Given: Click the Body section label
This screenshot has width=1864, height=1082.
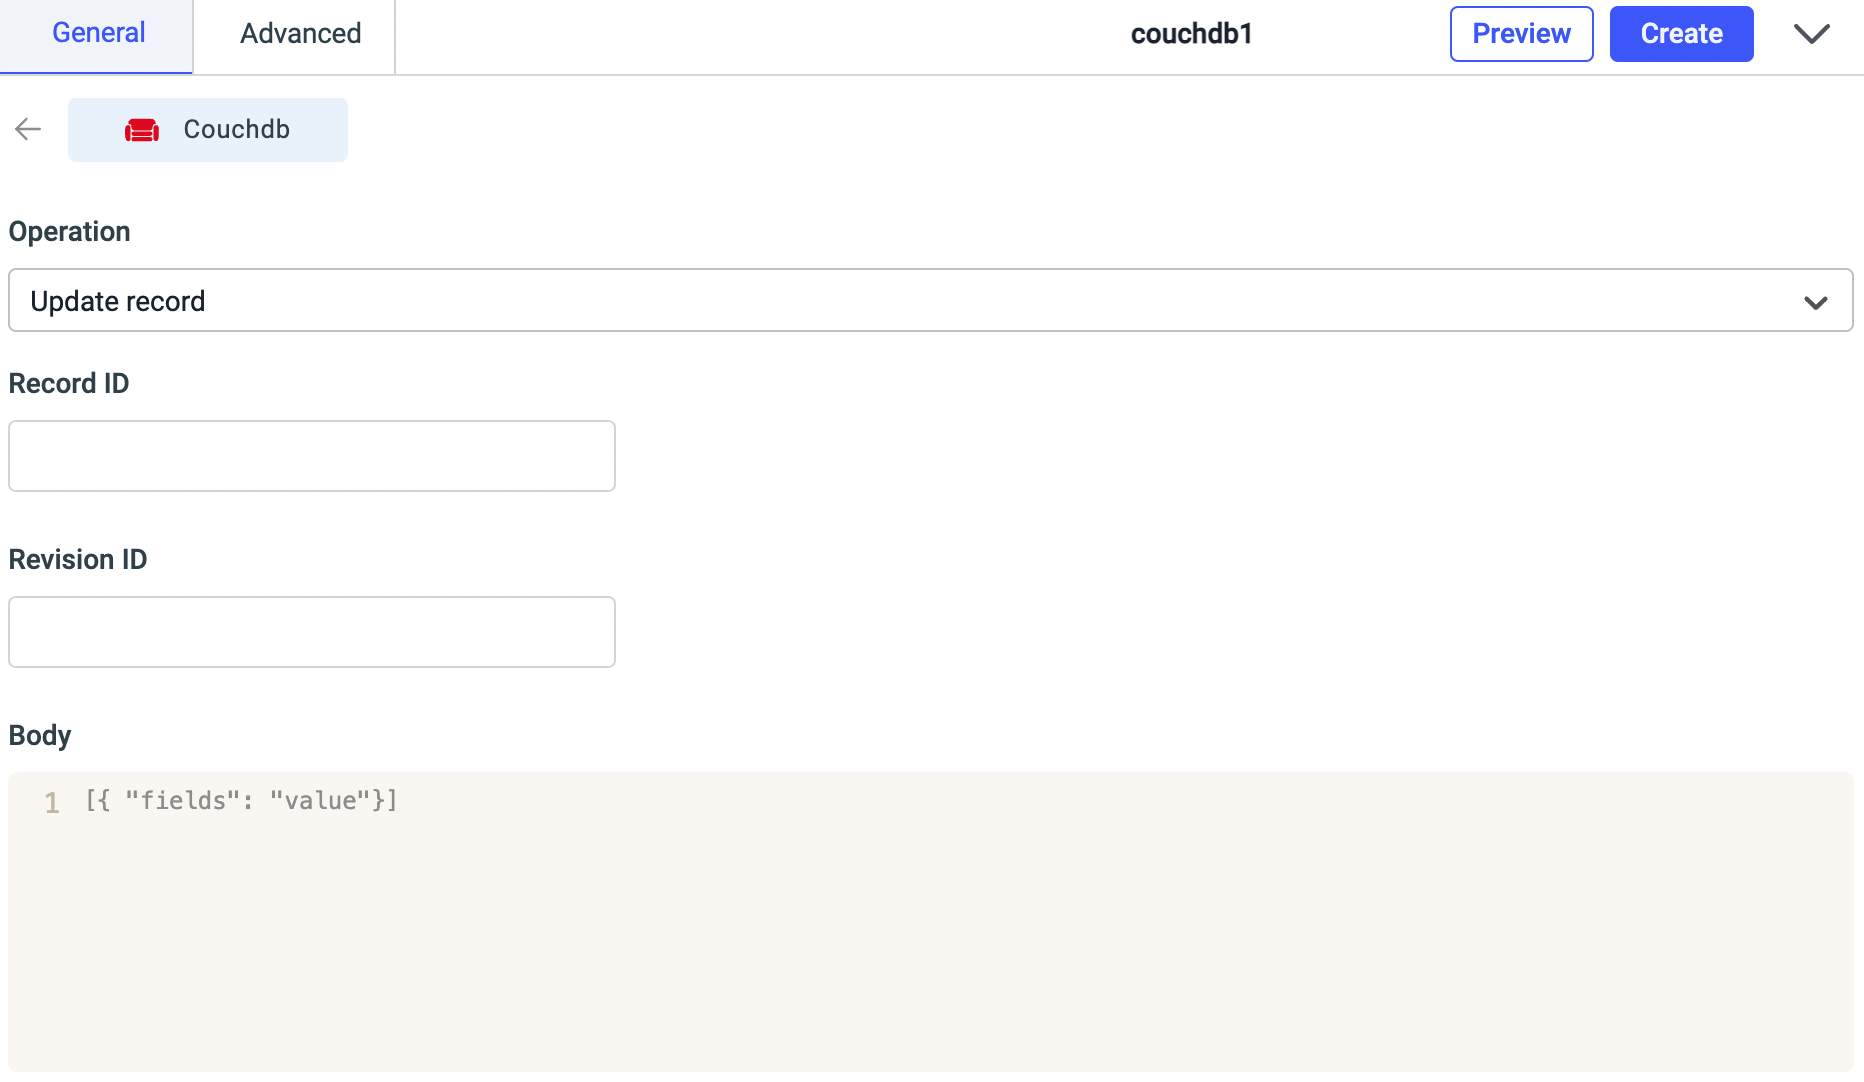Looking at the screenshot, I should [40, 736].
